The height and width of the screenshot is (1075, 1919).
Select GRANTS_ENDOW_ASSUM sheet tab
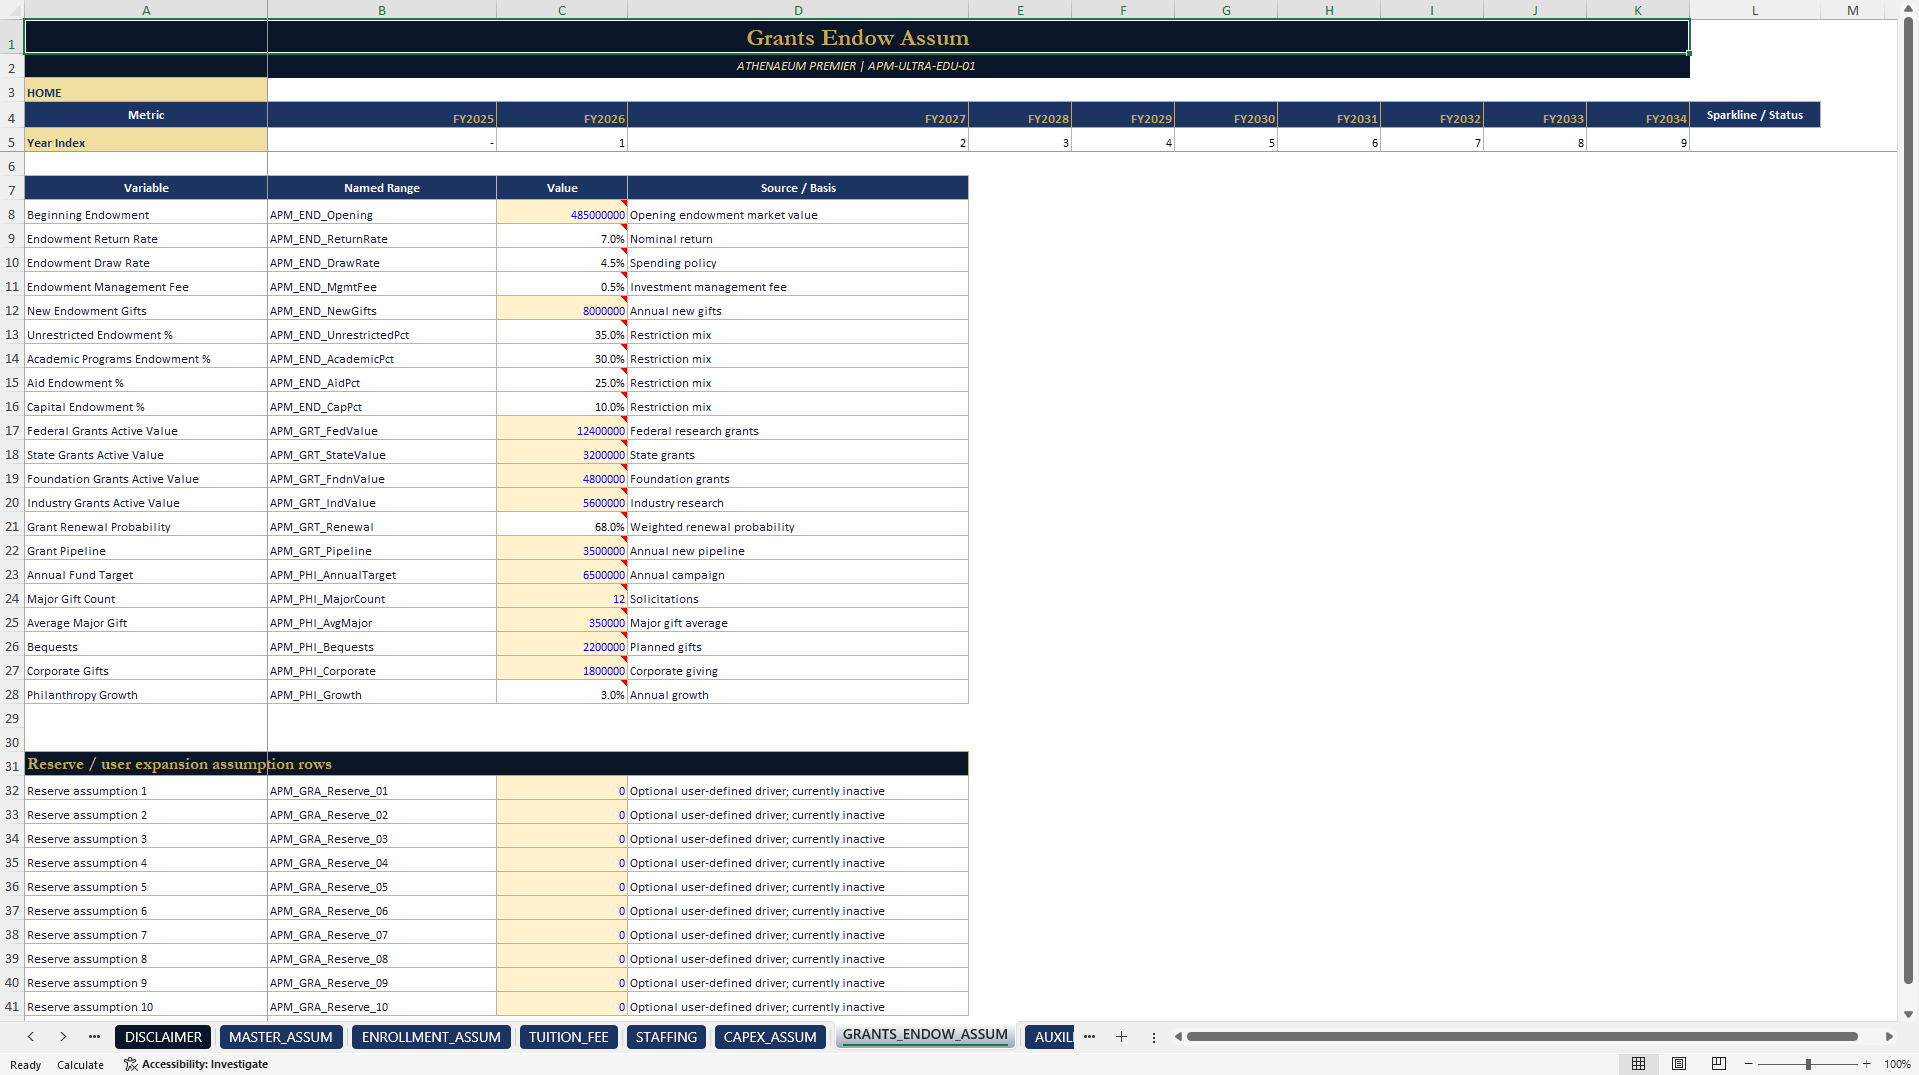pyautogui.click(x=925, y=1035)
